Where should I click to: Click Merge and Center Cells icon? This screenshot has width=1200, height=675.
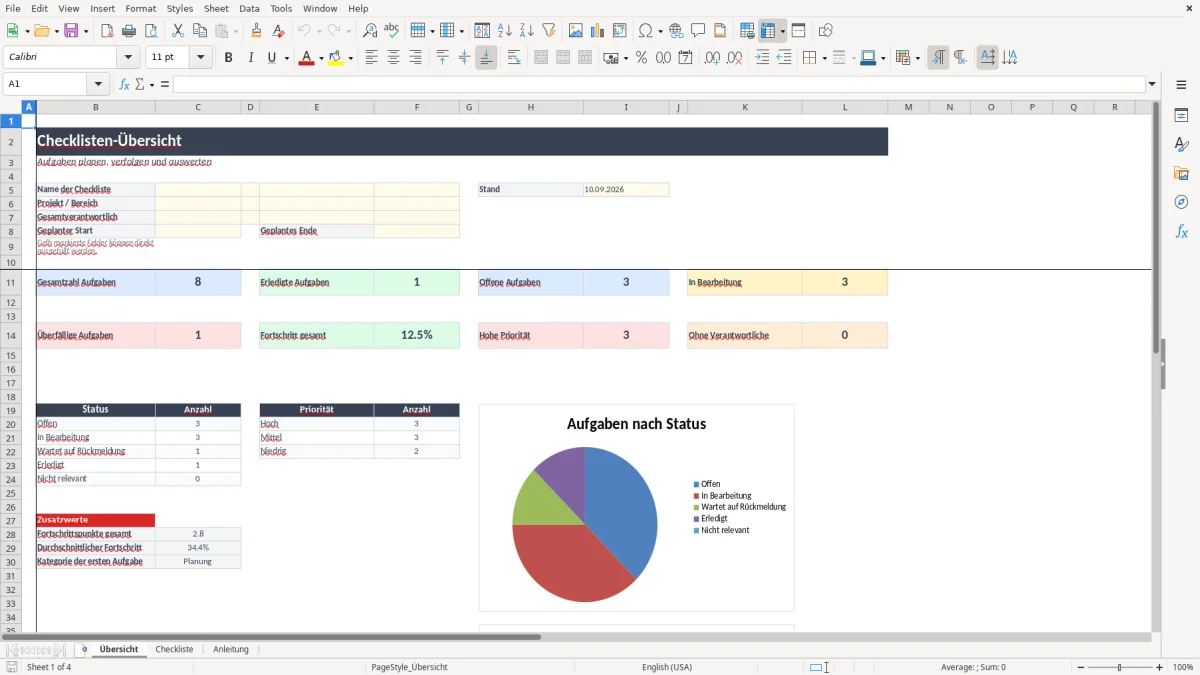click(541, 58)
